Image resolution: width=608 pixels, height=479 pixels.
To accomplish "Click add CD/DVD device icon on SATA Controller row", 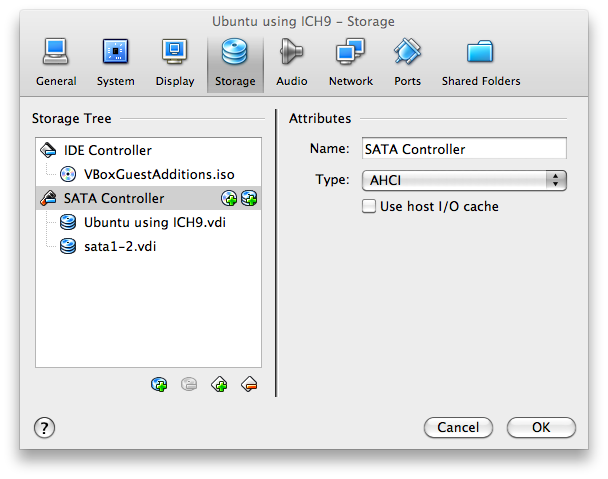I will [x=229, y=199].
